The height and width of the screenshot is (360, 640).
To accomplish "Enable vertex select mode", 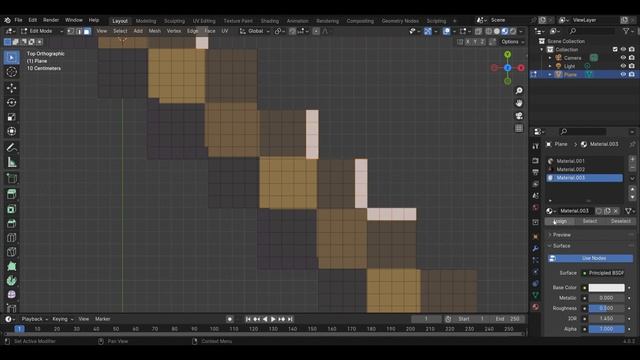I will point(71,31).
